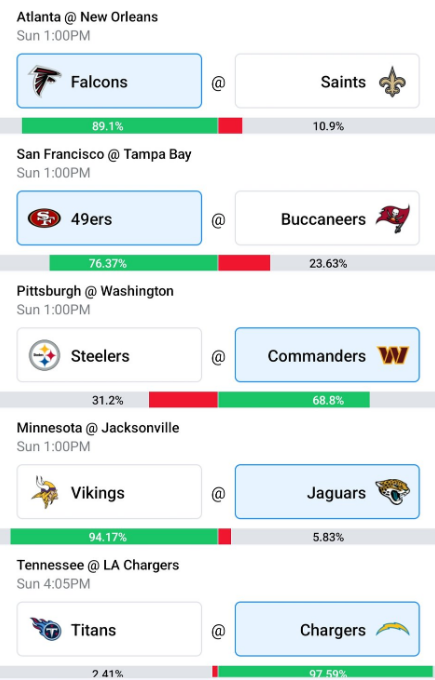Click the Chargers lightning bolt logo
Viewport: 435px width, 680px height.
coord(393,629)
